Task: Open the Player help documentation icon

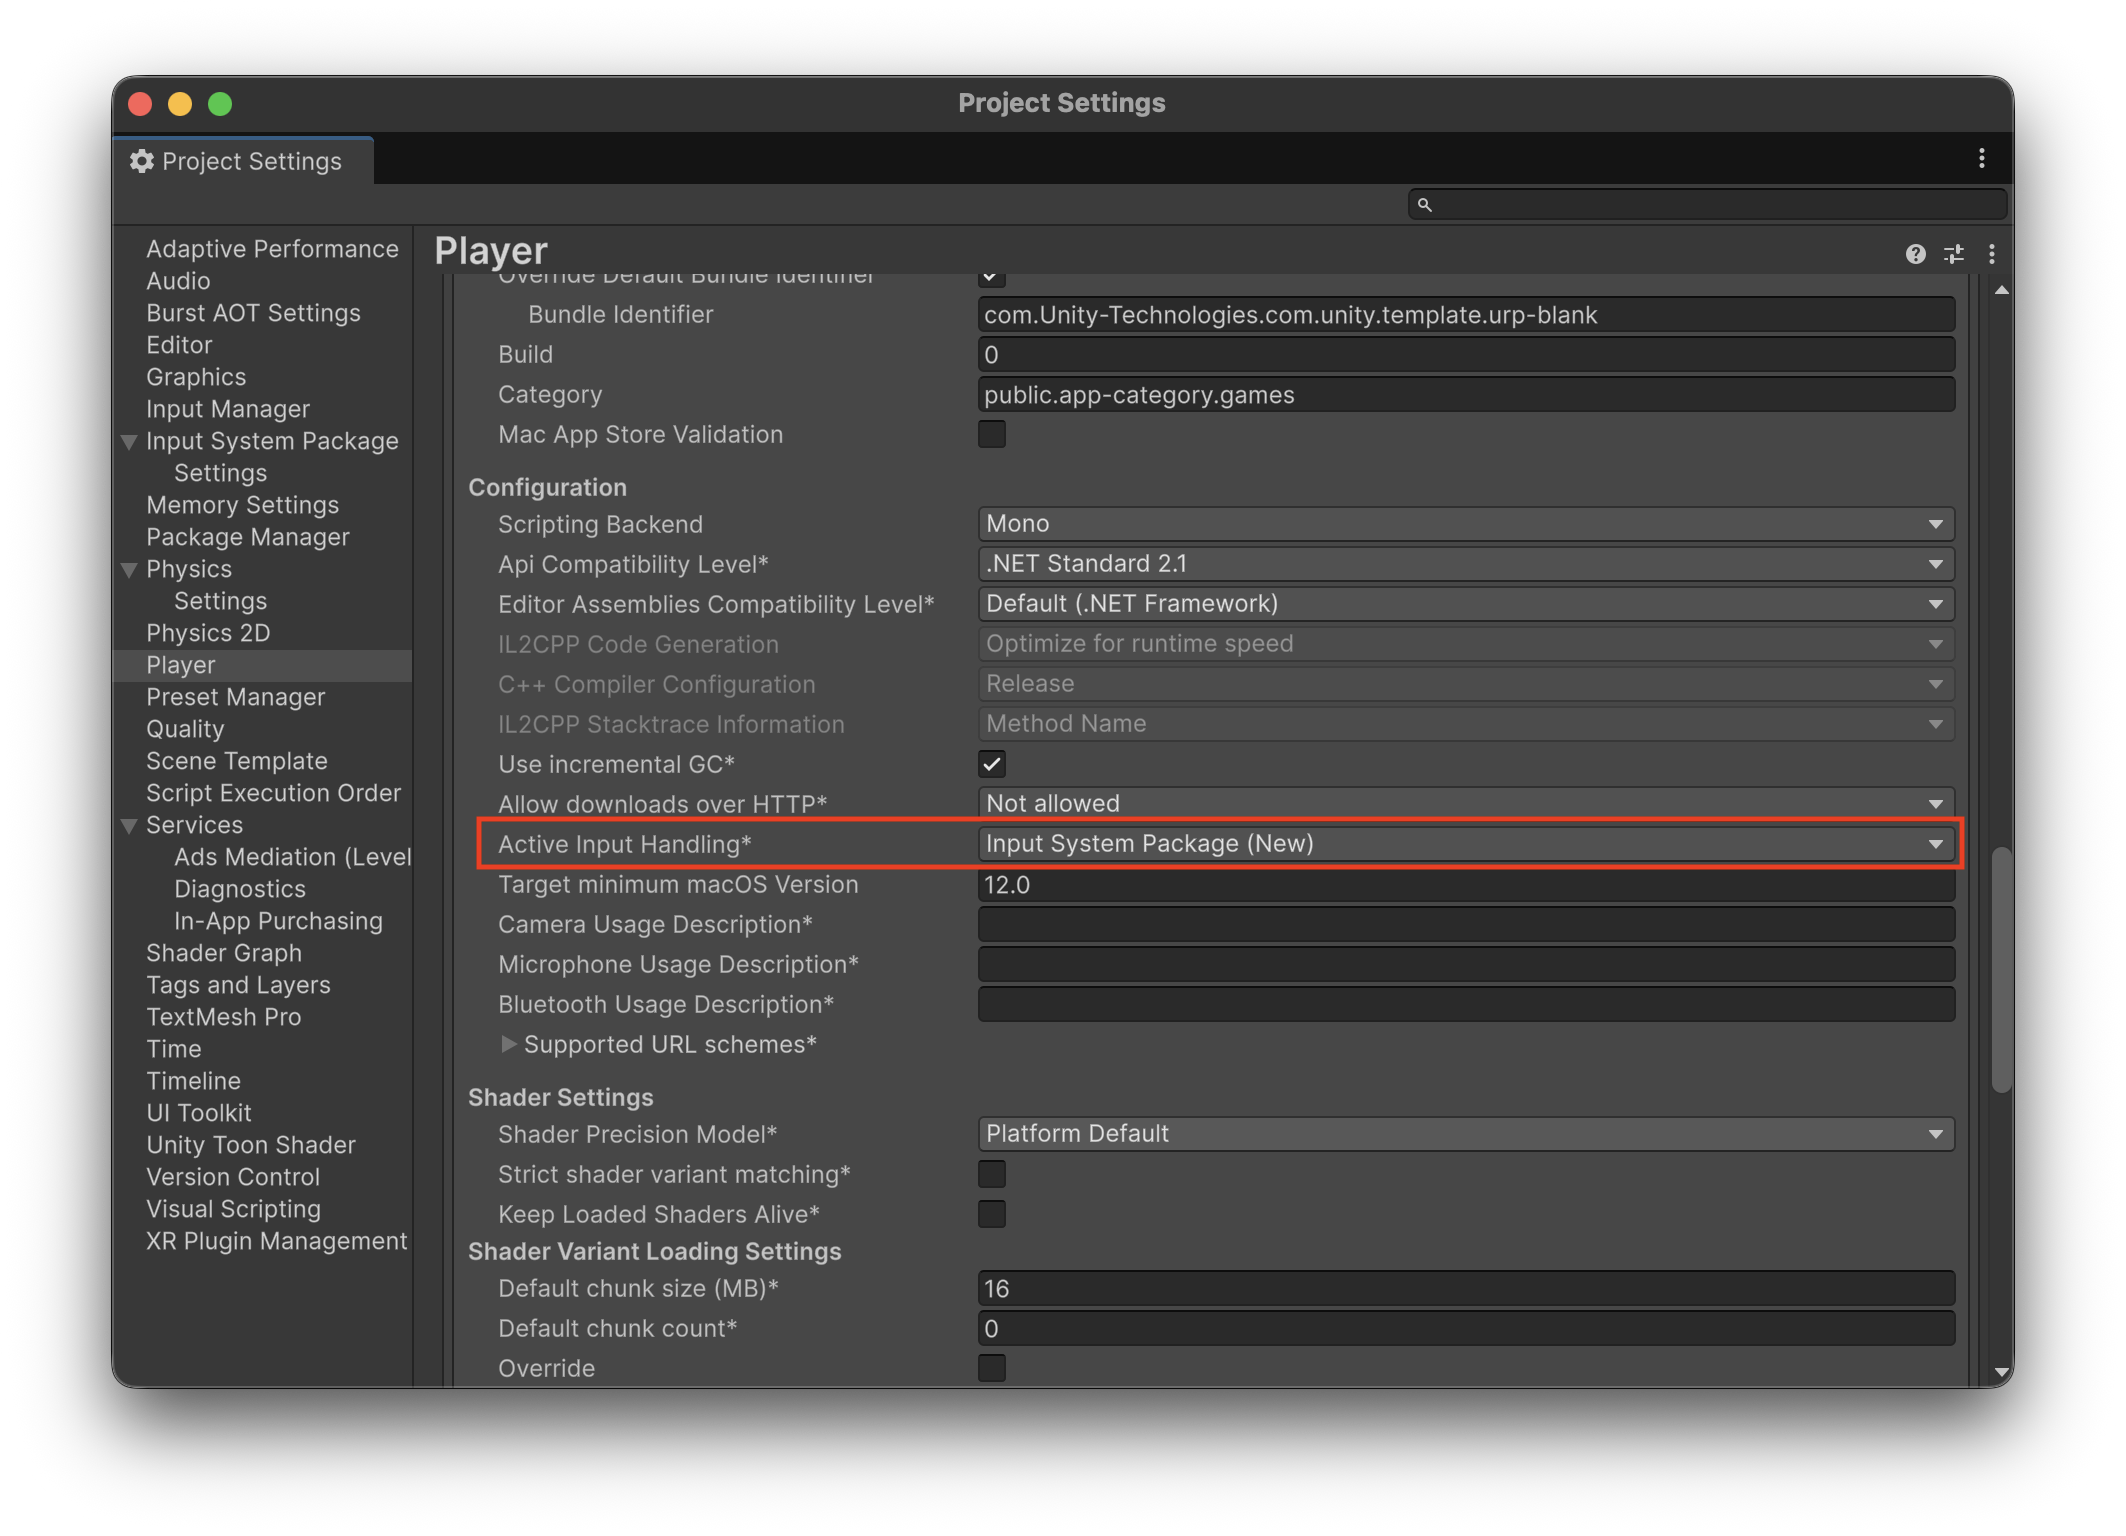Action: click(x=1915, y=254)
